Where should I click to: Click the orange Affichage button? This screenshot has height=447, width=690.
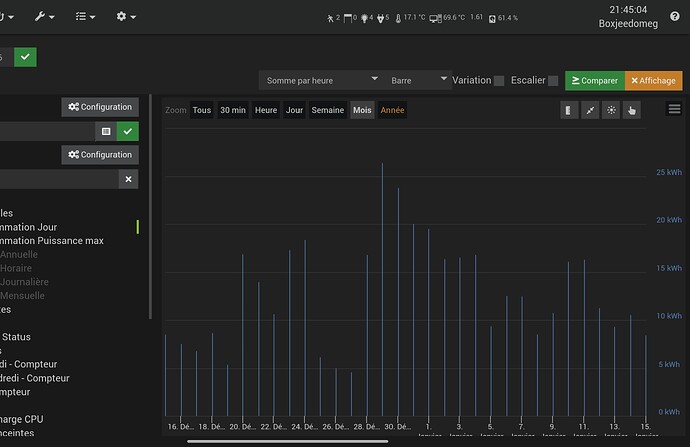653,81
